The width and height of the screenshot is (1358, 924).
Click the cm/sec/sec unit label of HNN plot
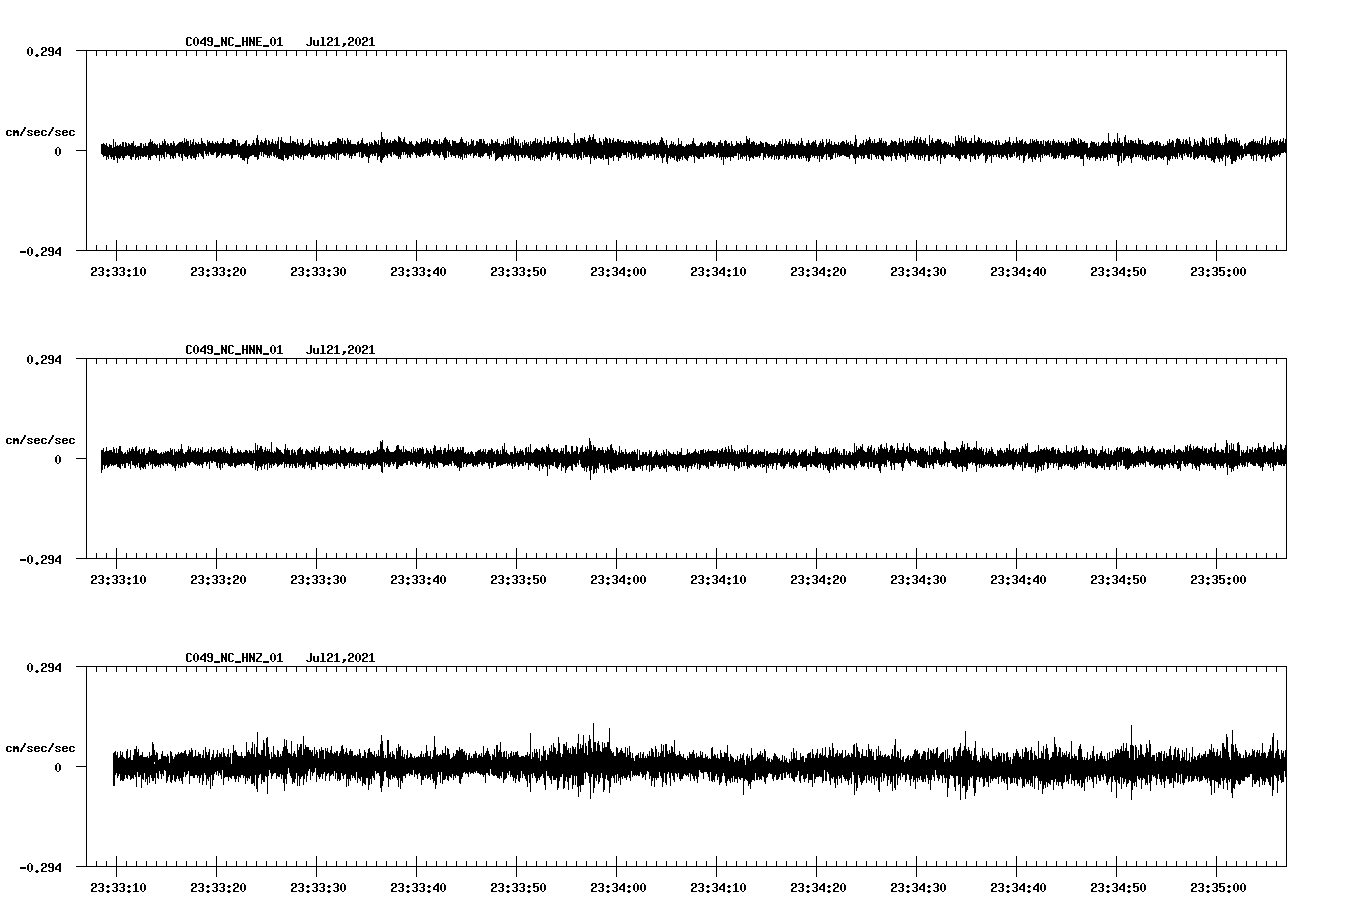(40, 440)
